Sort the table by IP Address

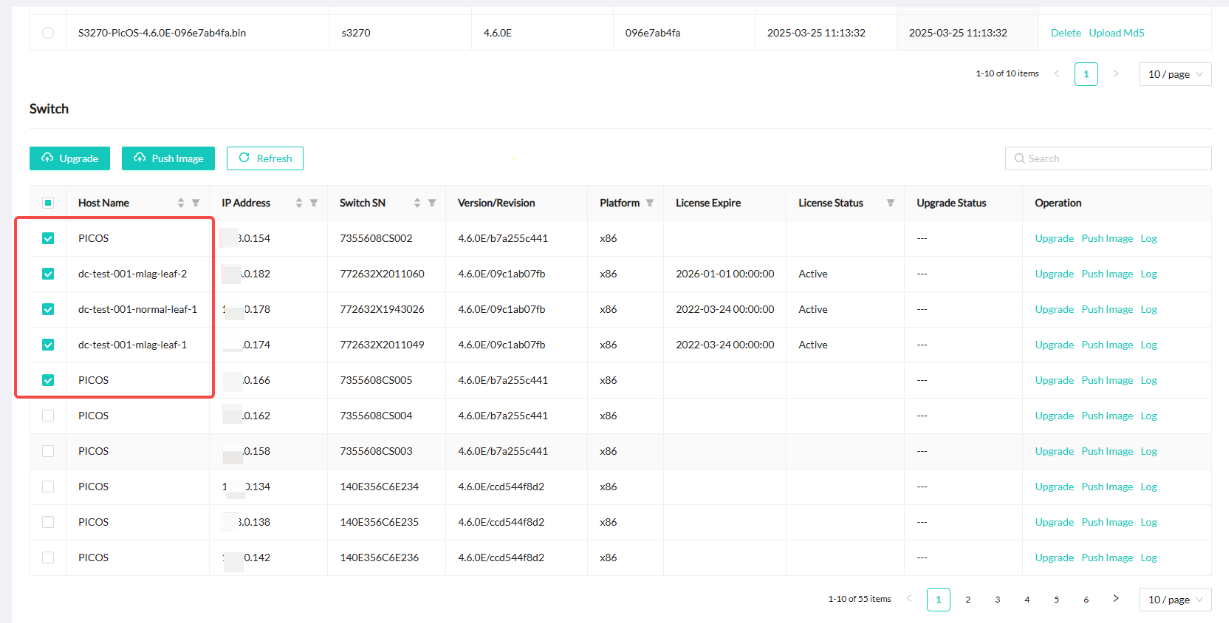(x=299, y=203)
